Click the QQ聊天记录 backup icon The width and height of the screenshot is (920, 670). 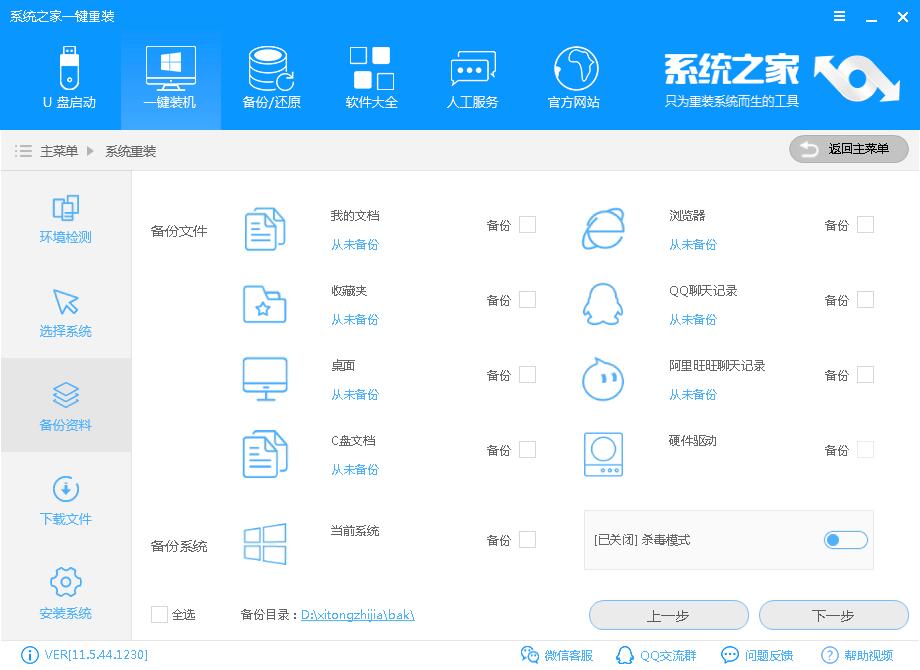click(x=602, y=303)
